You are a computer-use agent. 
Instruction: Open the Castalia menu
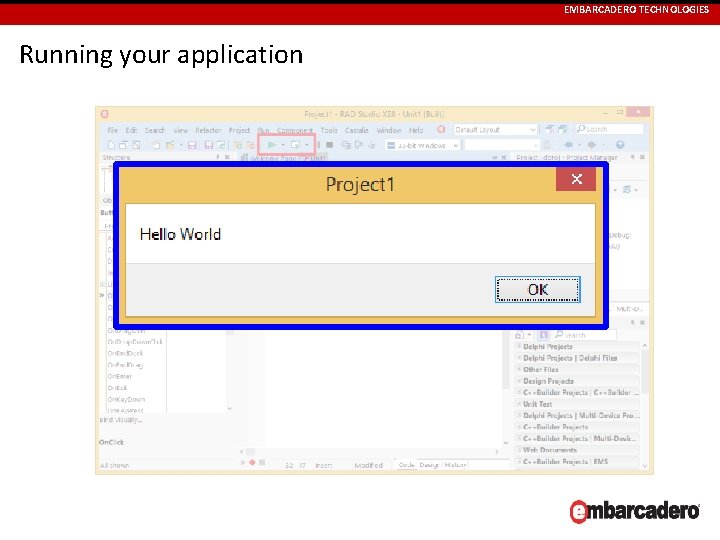tap(356, 130)
